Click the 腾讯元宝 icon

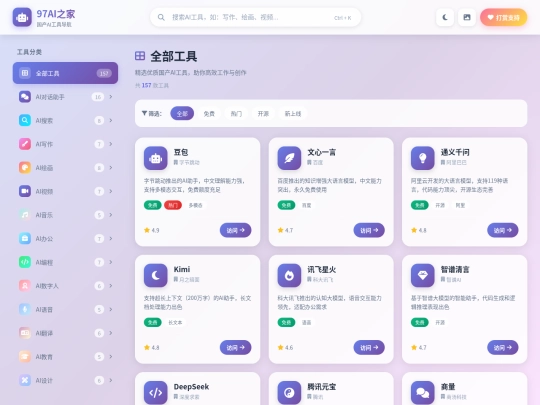tap(289, 392)
